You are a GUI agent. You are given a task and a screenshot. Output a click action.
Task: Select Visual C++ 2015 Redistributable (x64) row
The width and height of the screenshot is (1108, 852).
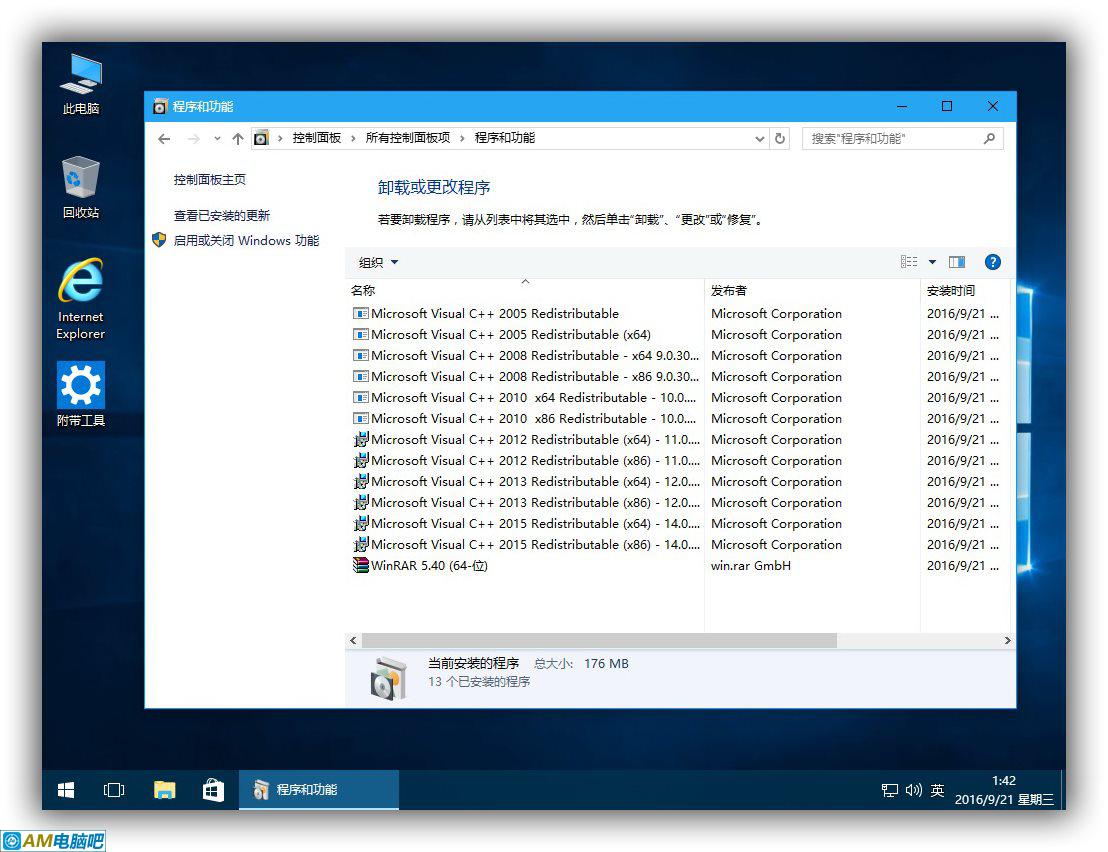676,523
